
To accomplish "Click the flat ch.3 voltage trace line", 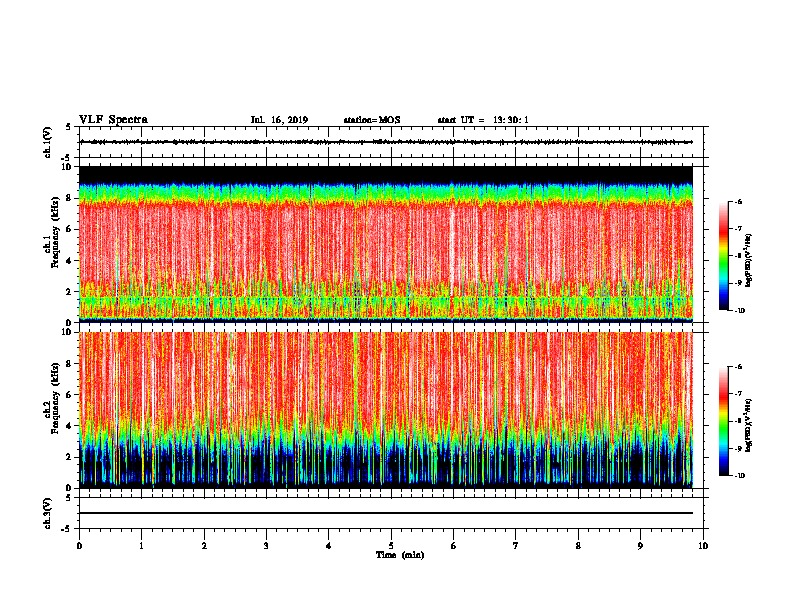I will click(386, 513).
